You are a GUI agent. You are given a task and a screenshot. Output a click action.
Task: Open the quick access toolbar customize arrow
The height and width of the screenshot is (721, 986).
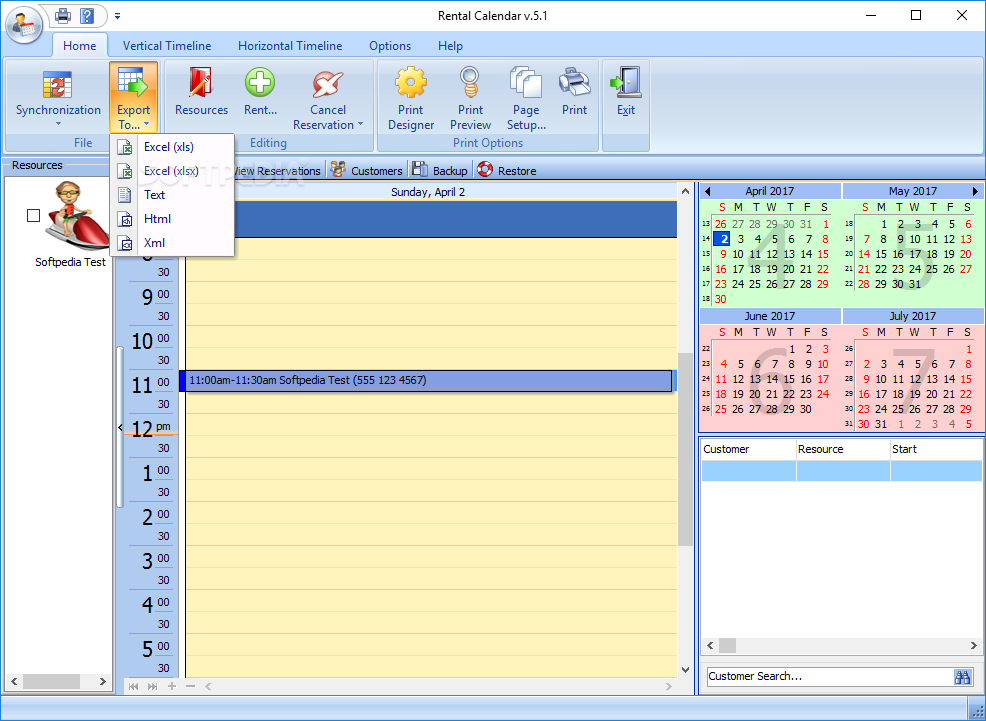click(x=118, y=16)
